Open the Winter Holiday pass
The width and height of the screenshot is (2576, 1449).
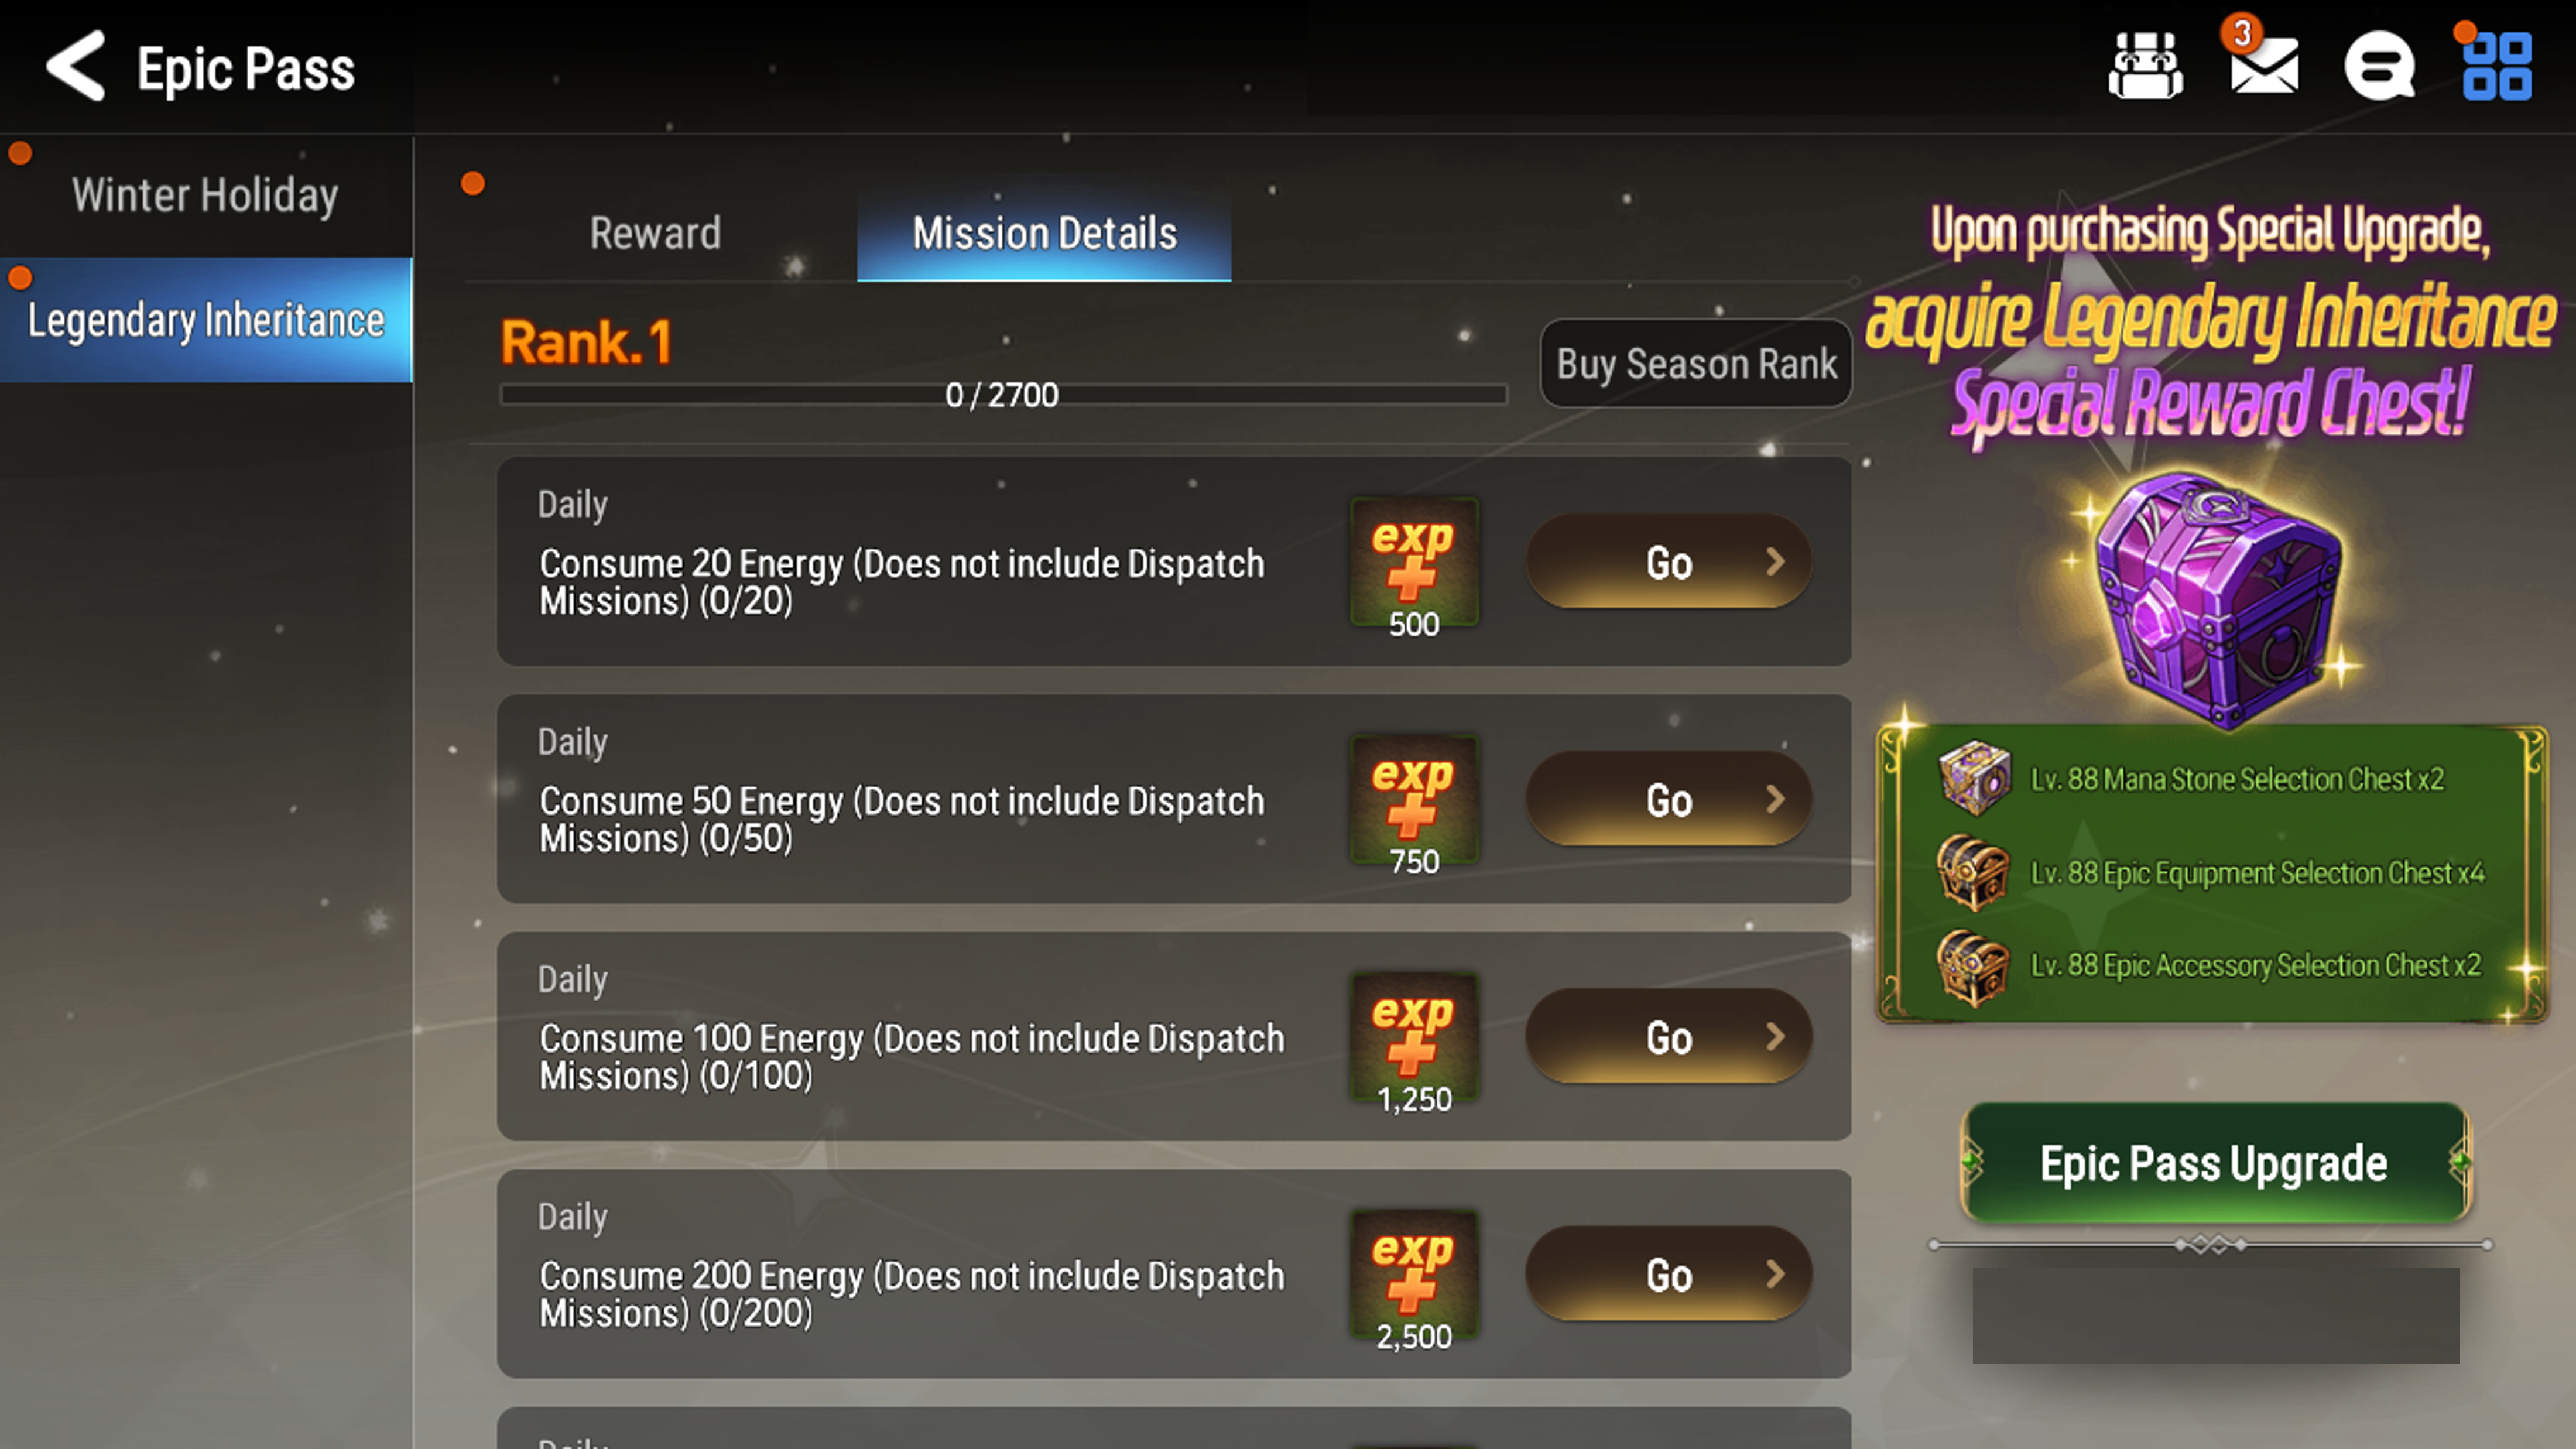pyautogui.click(x=205, y=195)
